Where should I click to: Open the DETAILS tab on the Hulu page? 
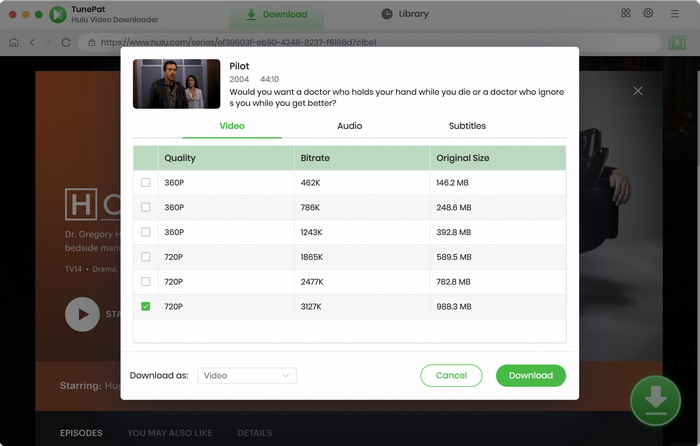pos(254,433)
